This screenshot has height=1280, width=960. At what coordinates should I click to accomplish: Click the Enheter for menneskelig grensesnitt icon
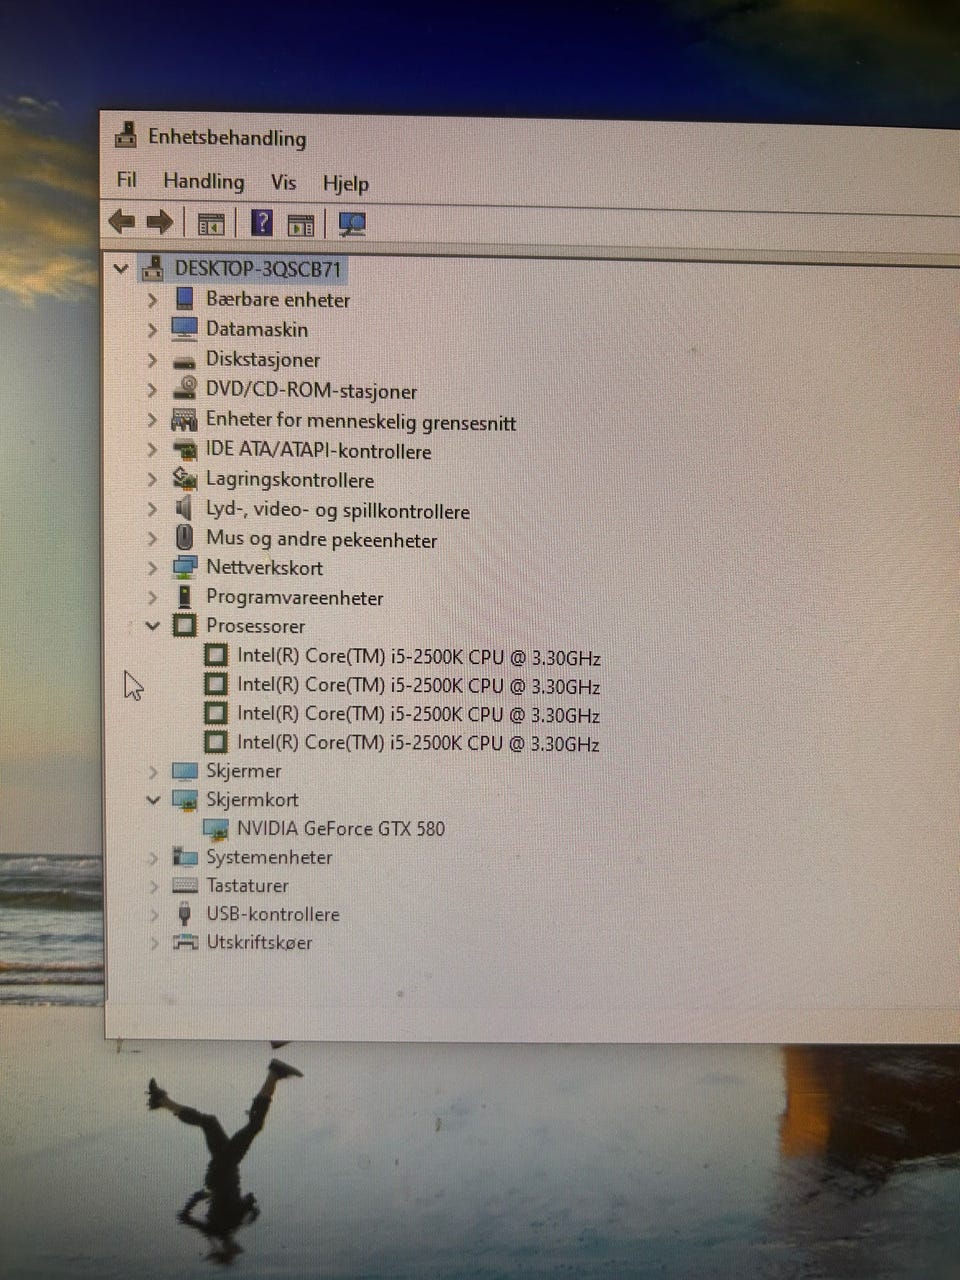(184, 419)
